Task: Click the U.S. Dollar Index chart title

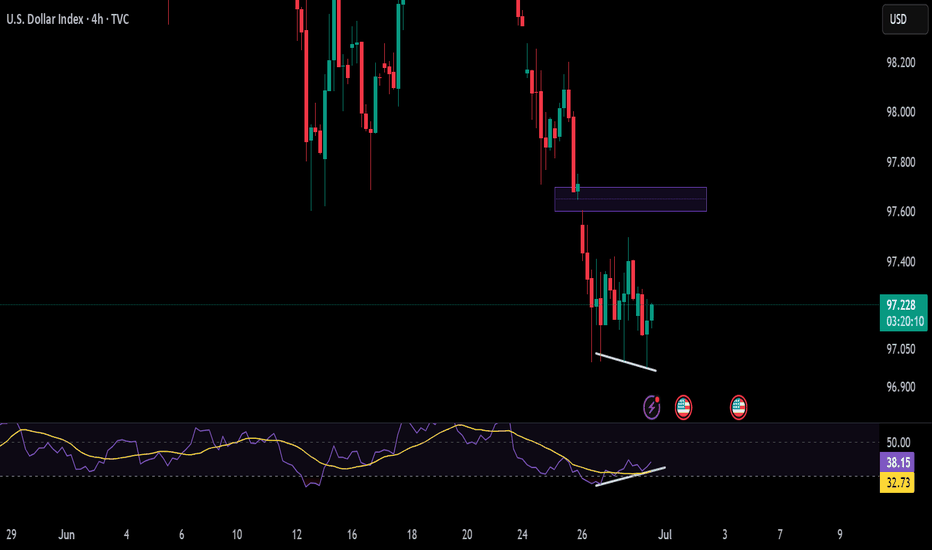Action: pos(67,19)
